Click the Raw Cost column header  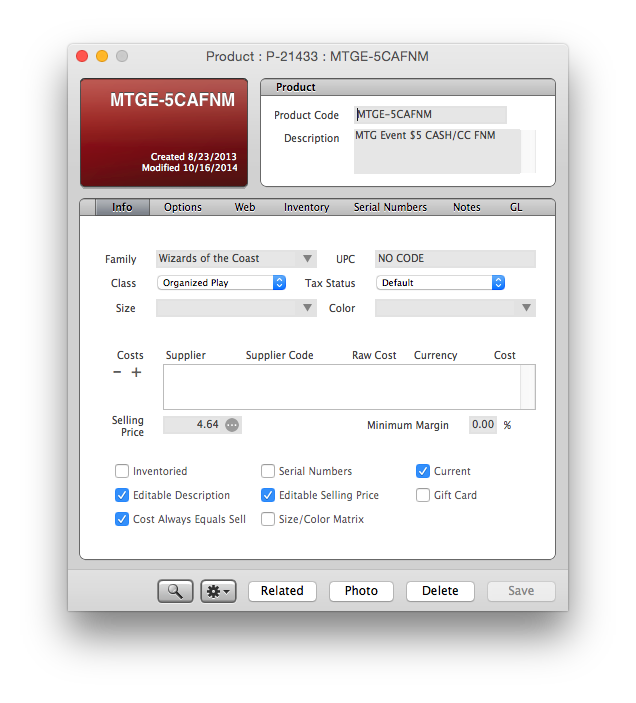[x=374, y=355]
